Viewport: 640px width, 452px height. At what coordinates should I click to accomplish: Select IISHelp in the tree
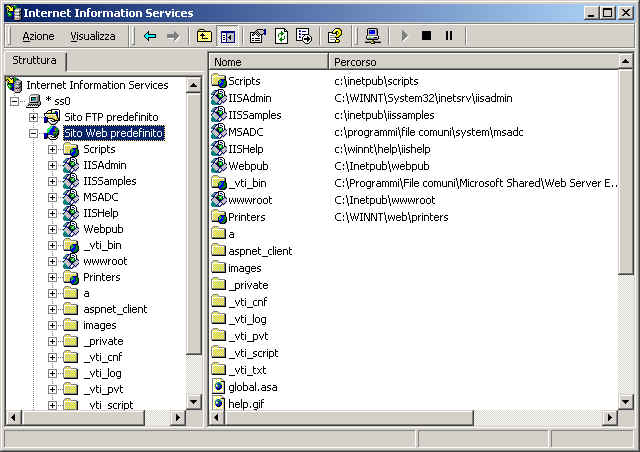[x=101, y=213]
